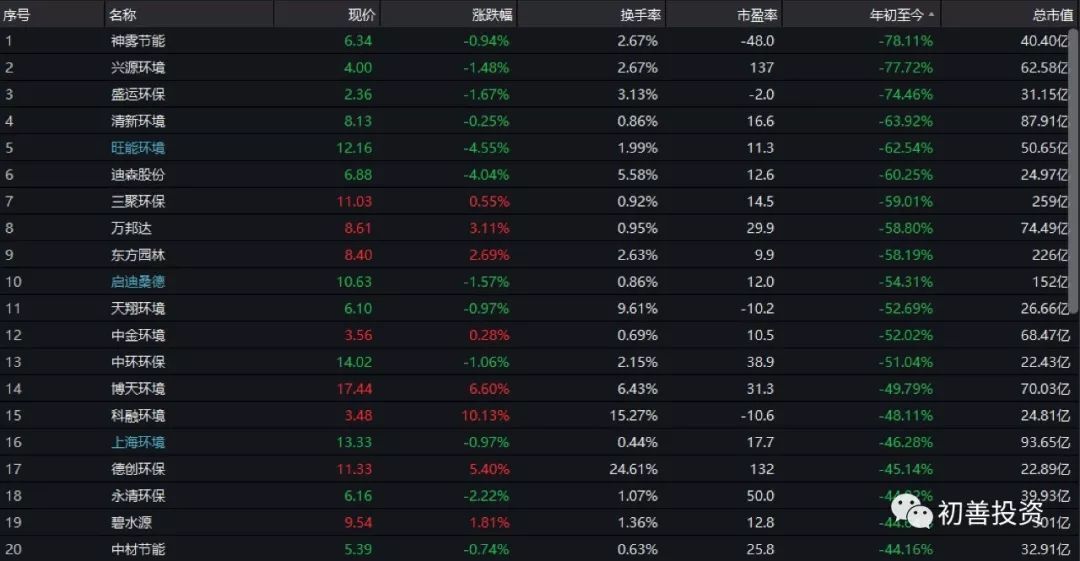This screenshot has height=561, width=1080.
Task: Open stock 博天环境
Action: pos(138,389)
